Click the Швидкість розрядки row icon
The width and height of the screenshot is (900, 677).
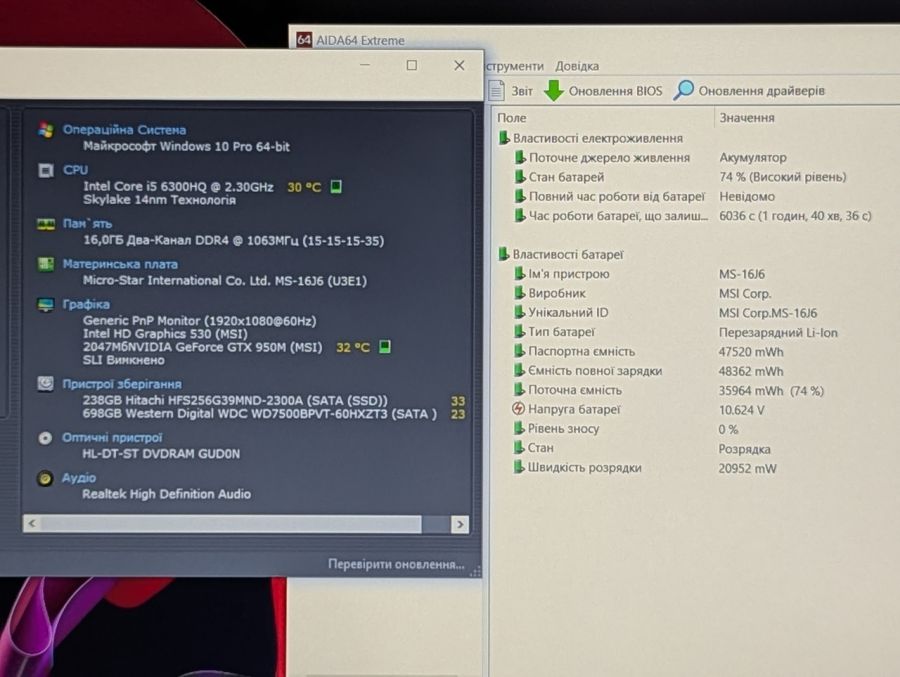[x=518, y=467]
